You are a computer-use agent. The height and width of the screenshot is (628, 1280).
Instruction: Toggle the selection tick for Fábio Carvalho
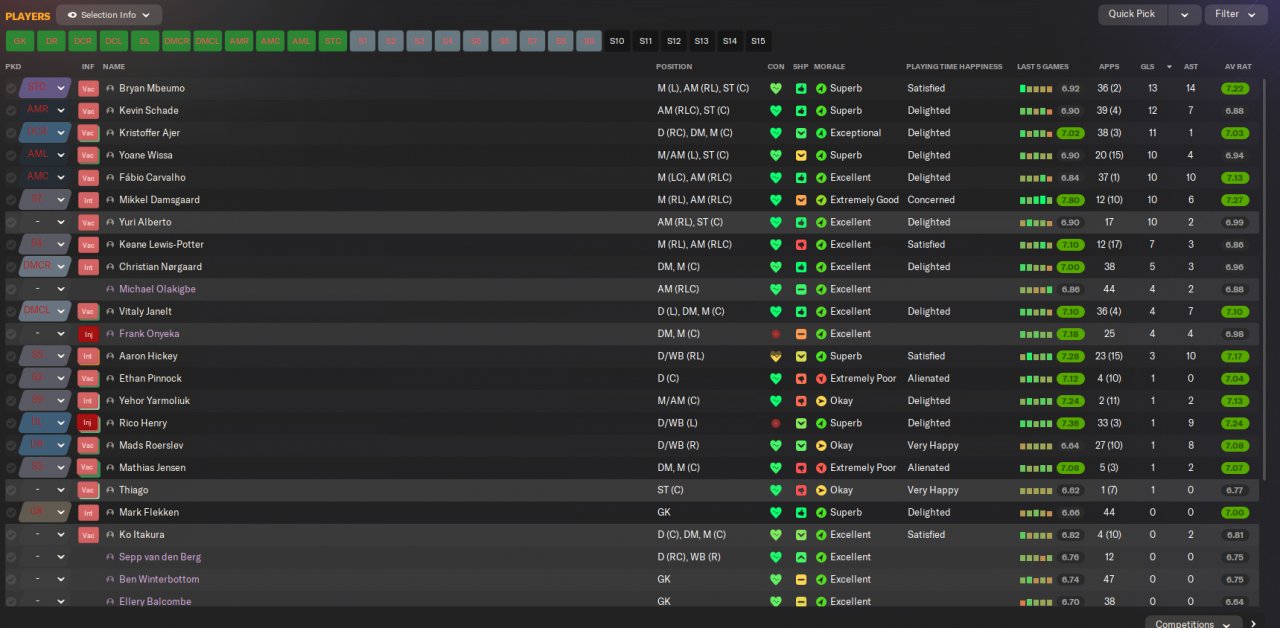11,177
